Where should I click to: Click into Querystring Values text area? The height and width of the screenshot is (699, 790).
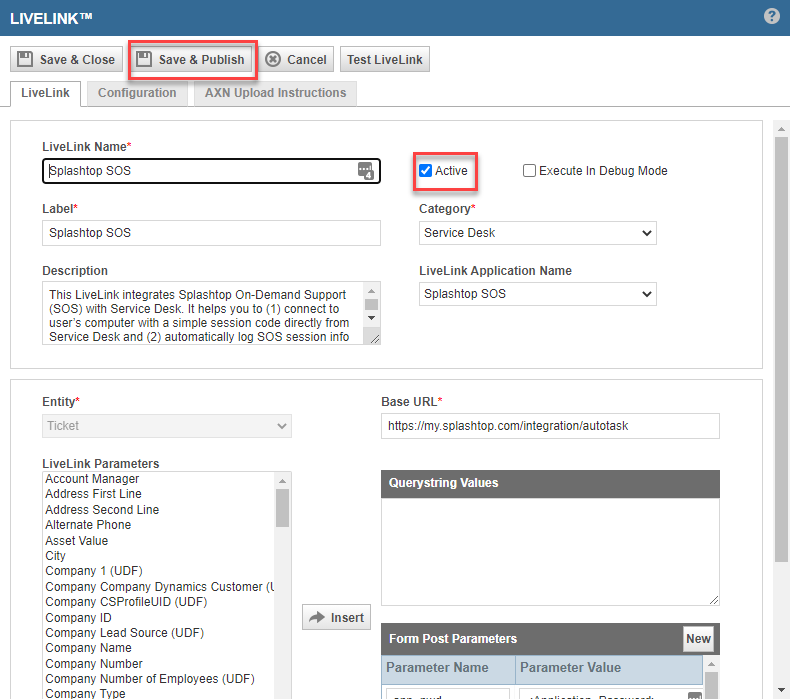point(550,551)
